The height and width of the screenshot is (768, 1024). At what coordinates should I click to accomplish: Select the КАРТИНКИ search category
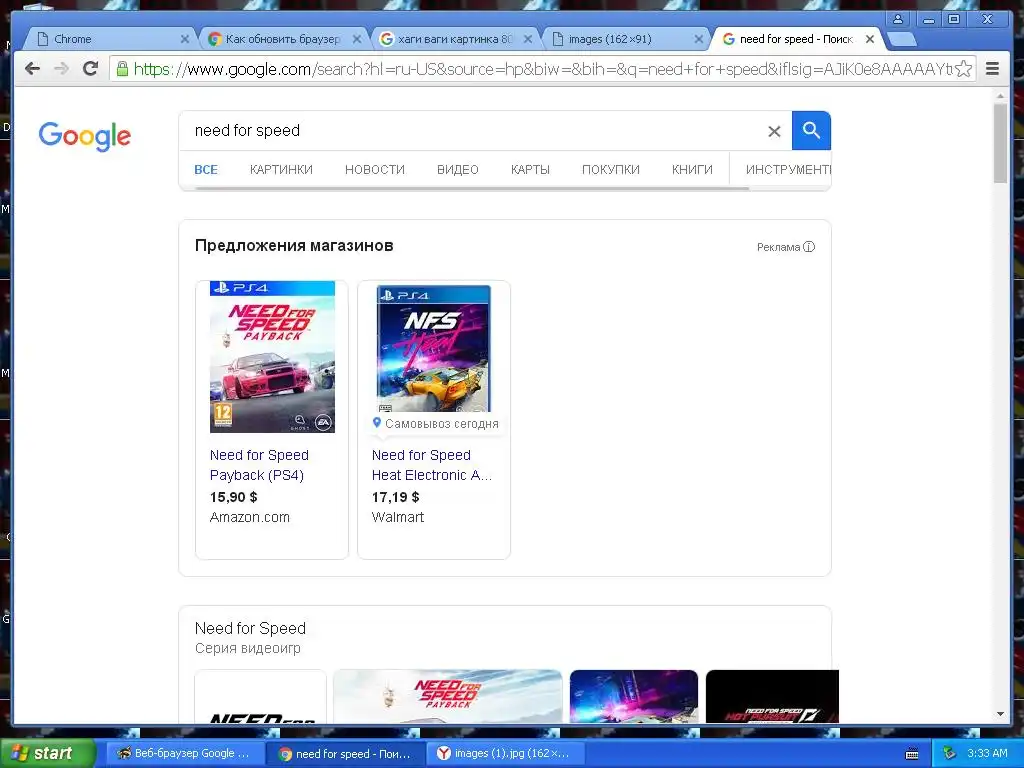[281, 170]
